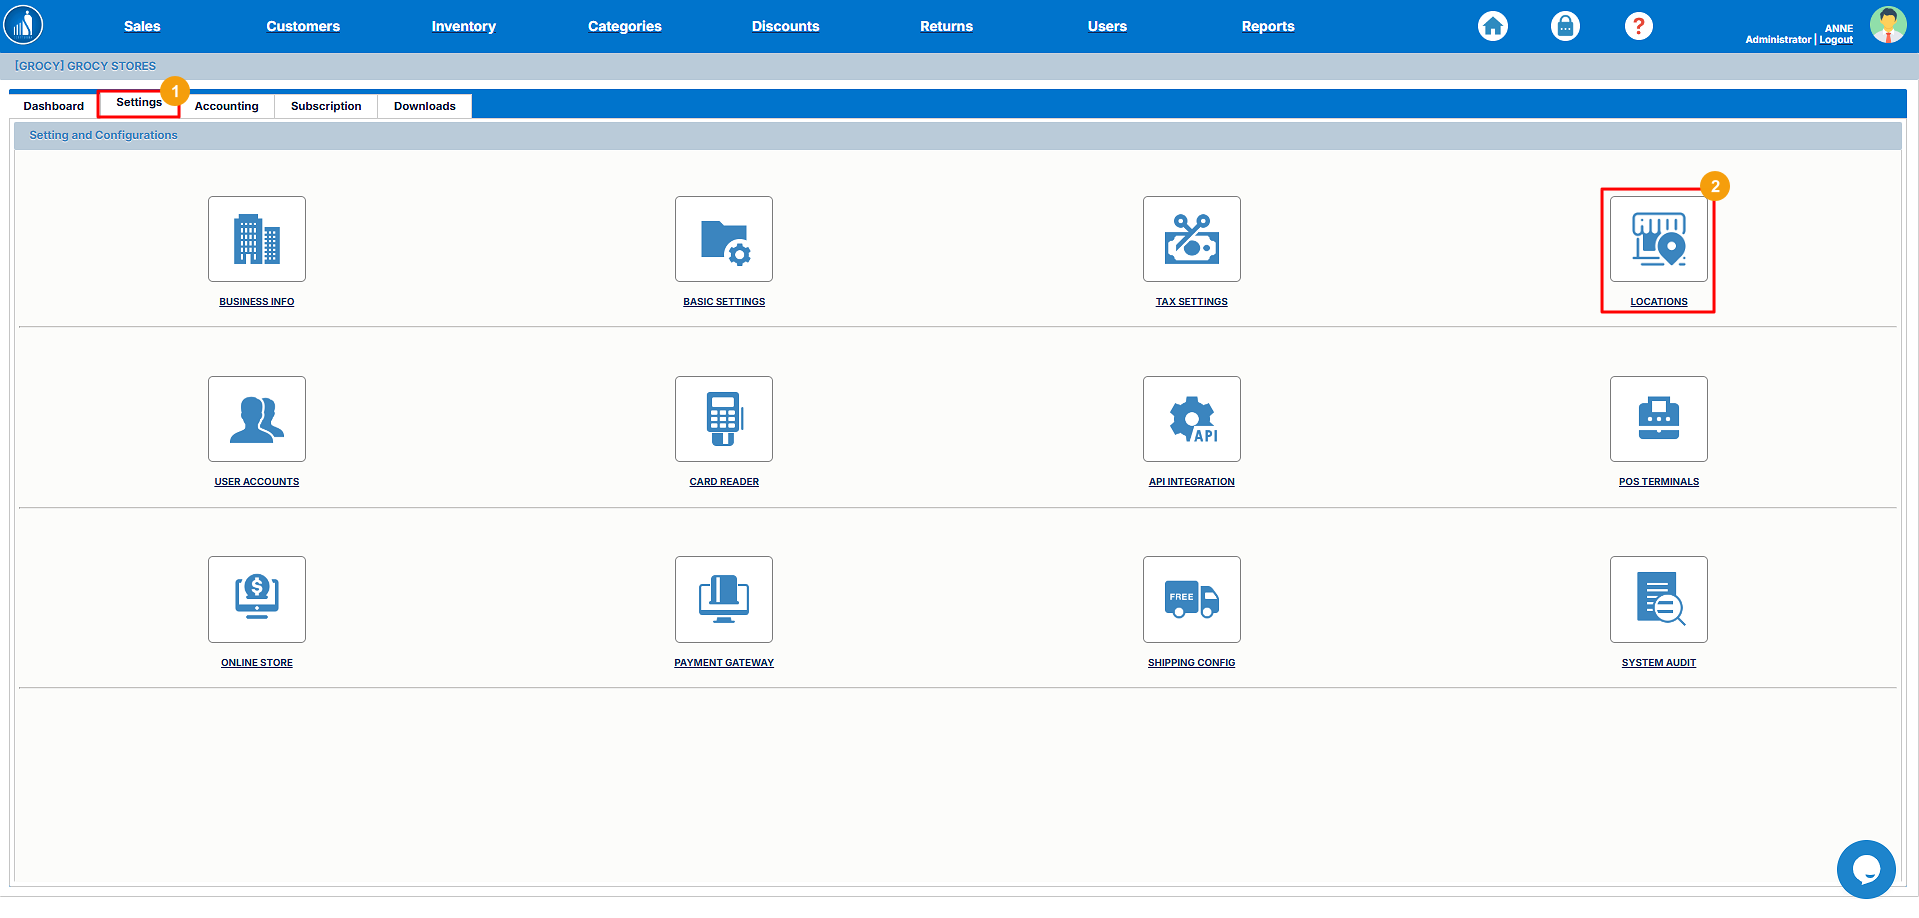Viewport: 1919px width, 918px height.
Task: Open the Card Reader icon
Action: pyautogui.click(x=723, y=419)
